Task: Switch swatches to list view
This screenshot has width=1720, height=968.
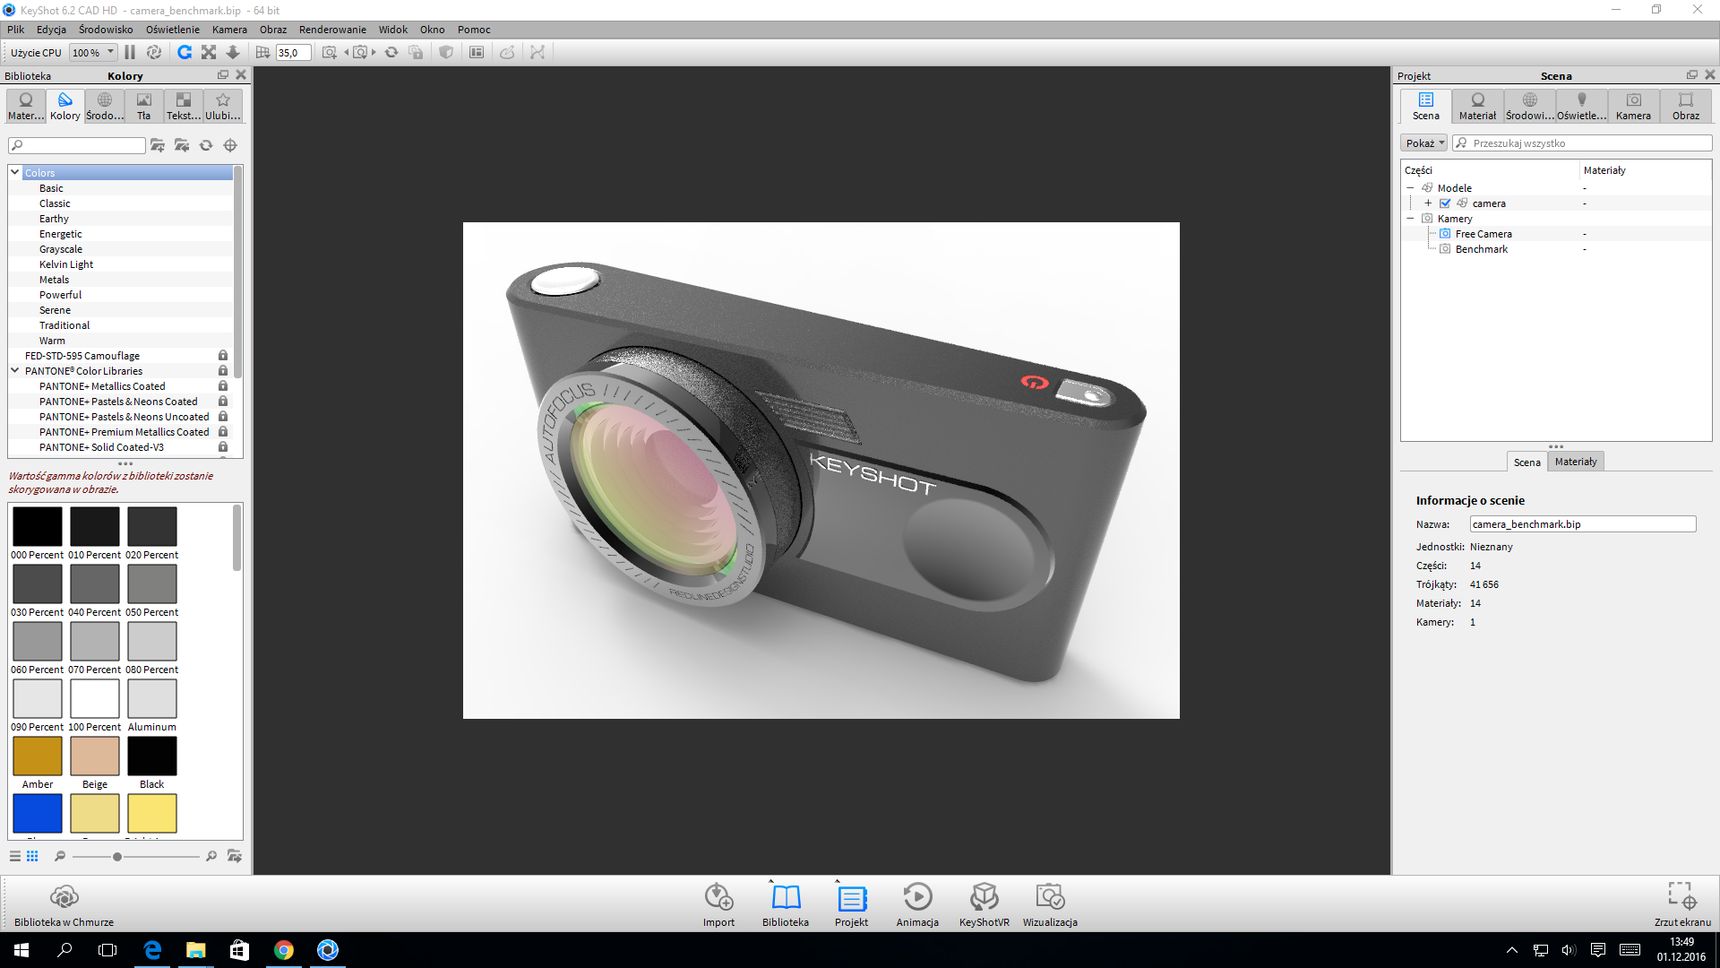Action: tap(15, 856)
